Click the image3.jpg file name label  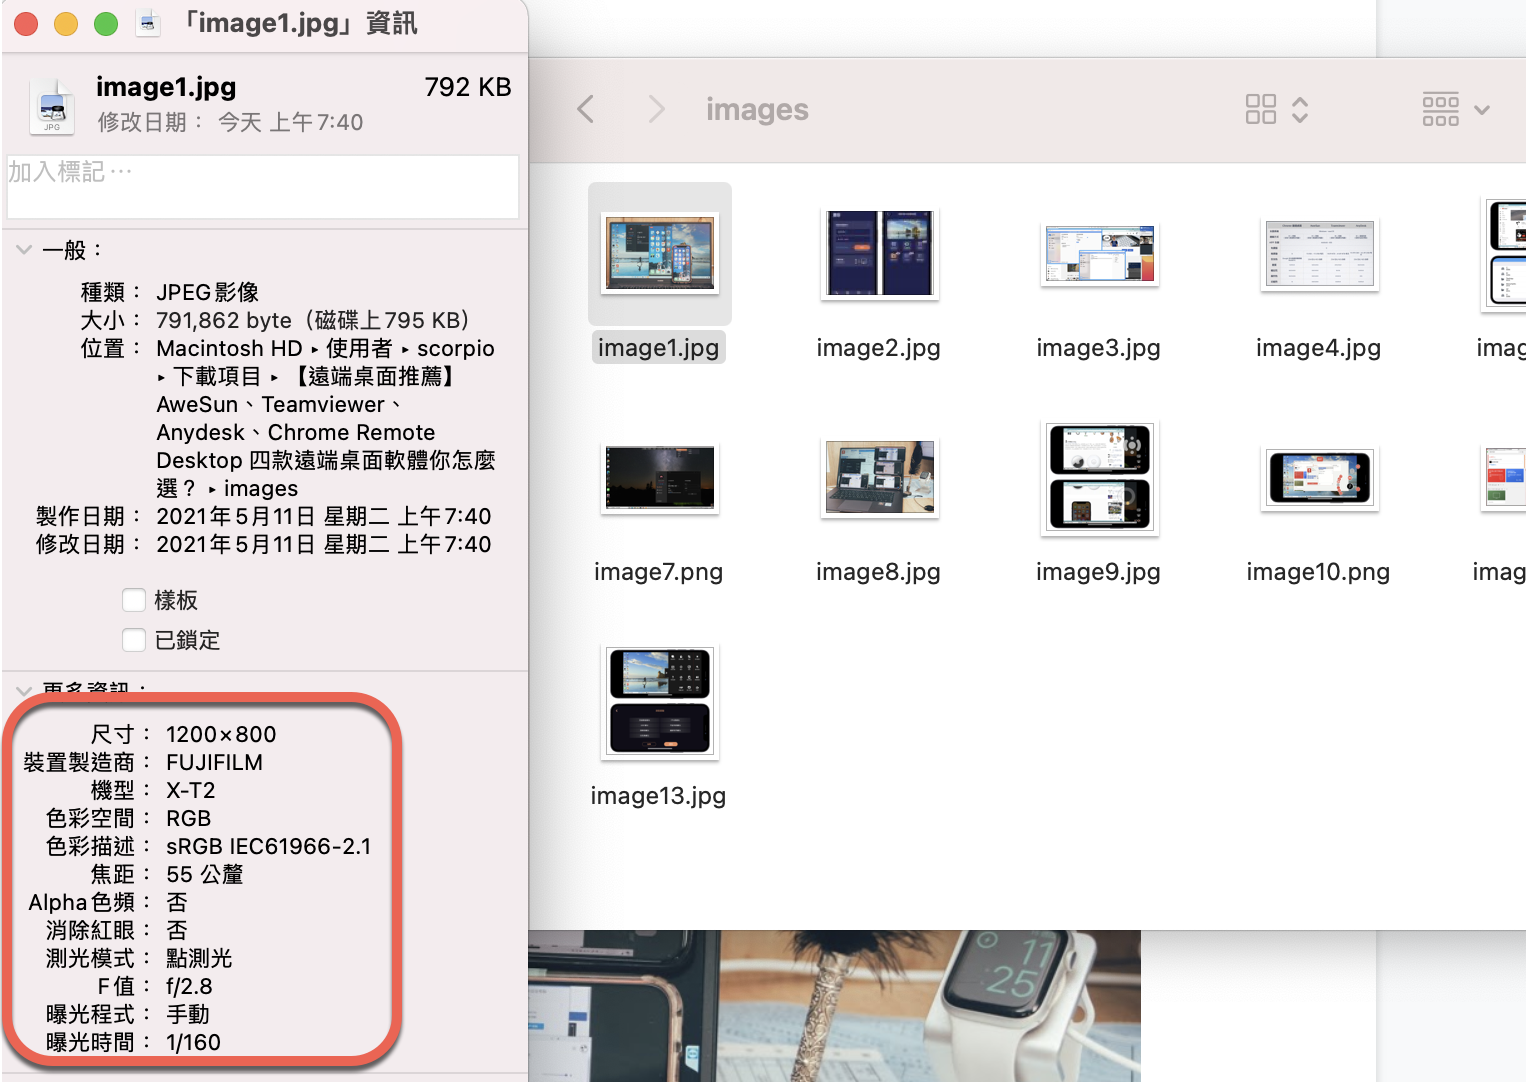[x=1098, y=348]
